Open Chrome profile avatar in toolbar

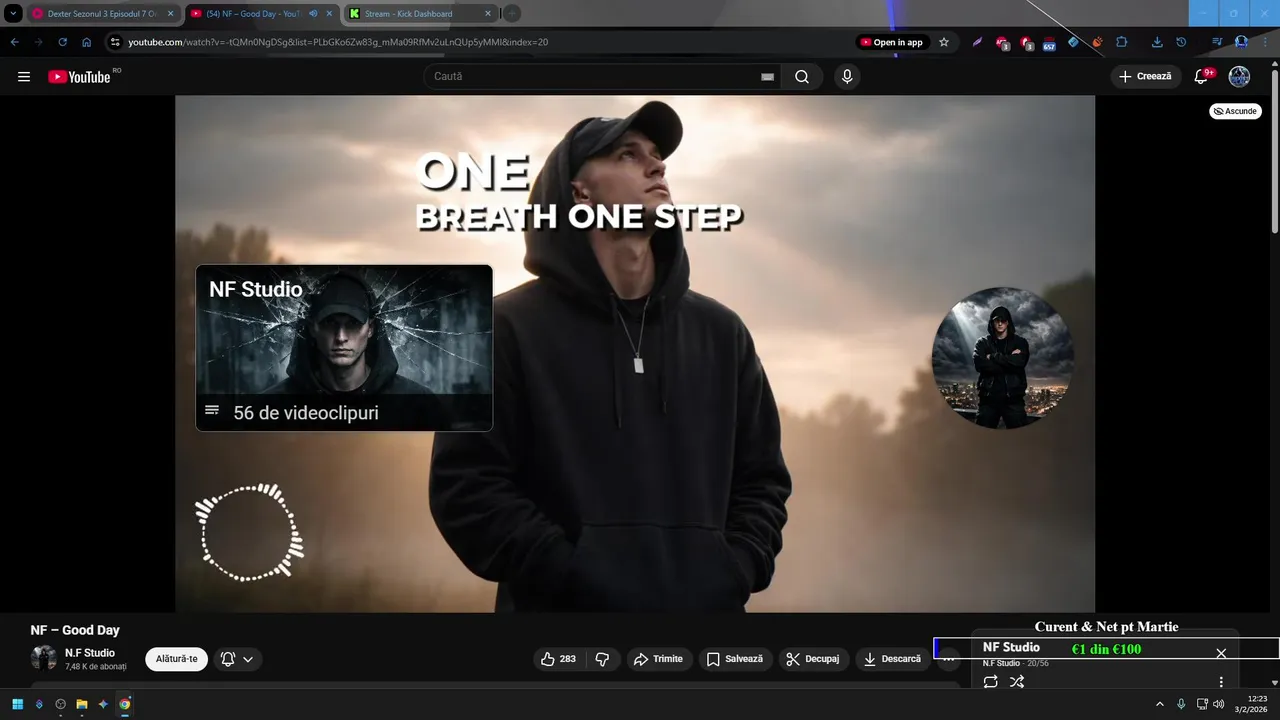click(x=1241, y=42)
